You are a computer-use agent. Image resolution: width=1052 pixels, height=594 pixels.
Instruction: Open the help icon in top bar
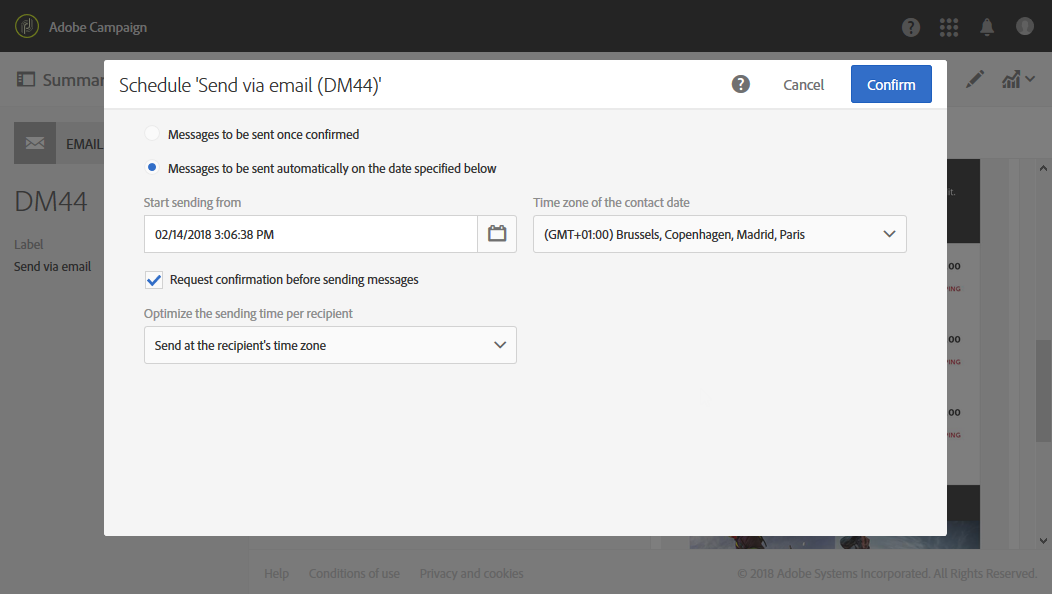coord(910,28)
